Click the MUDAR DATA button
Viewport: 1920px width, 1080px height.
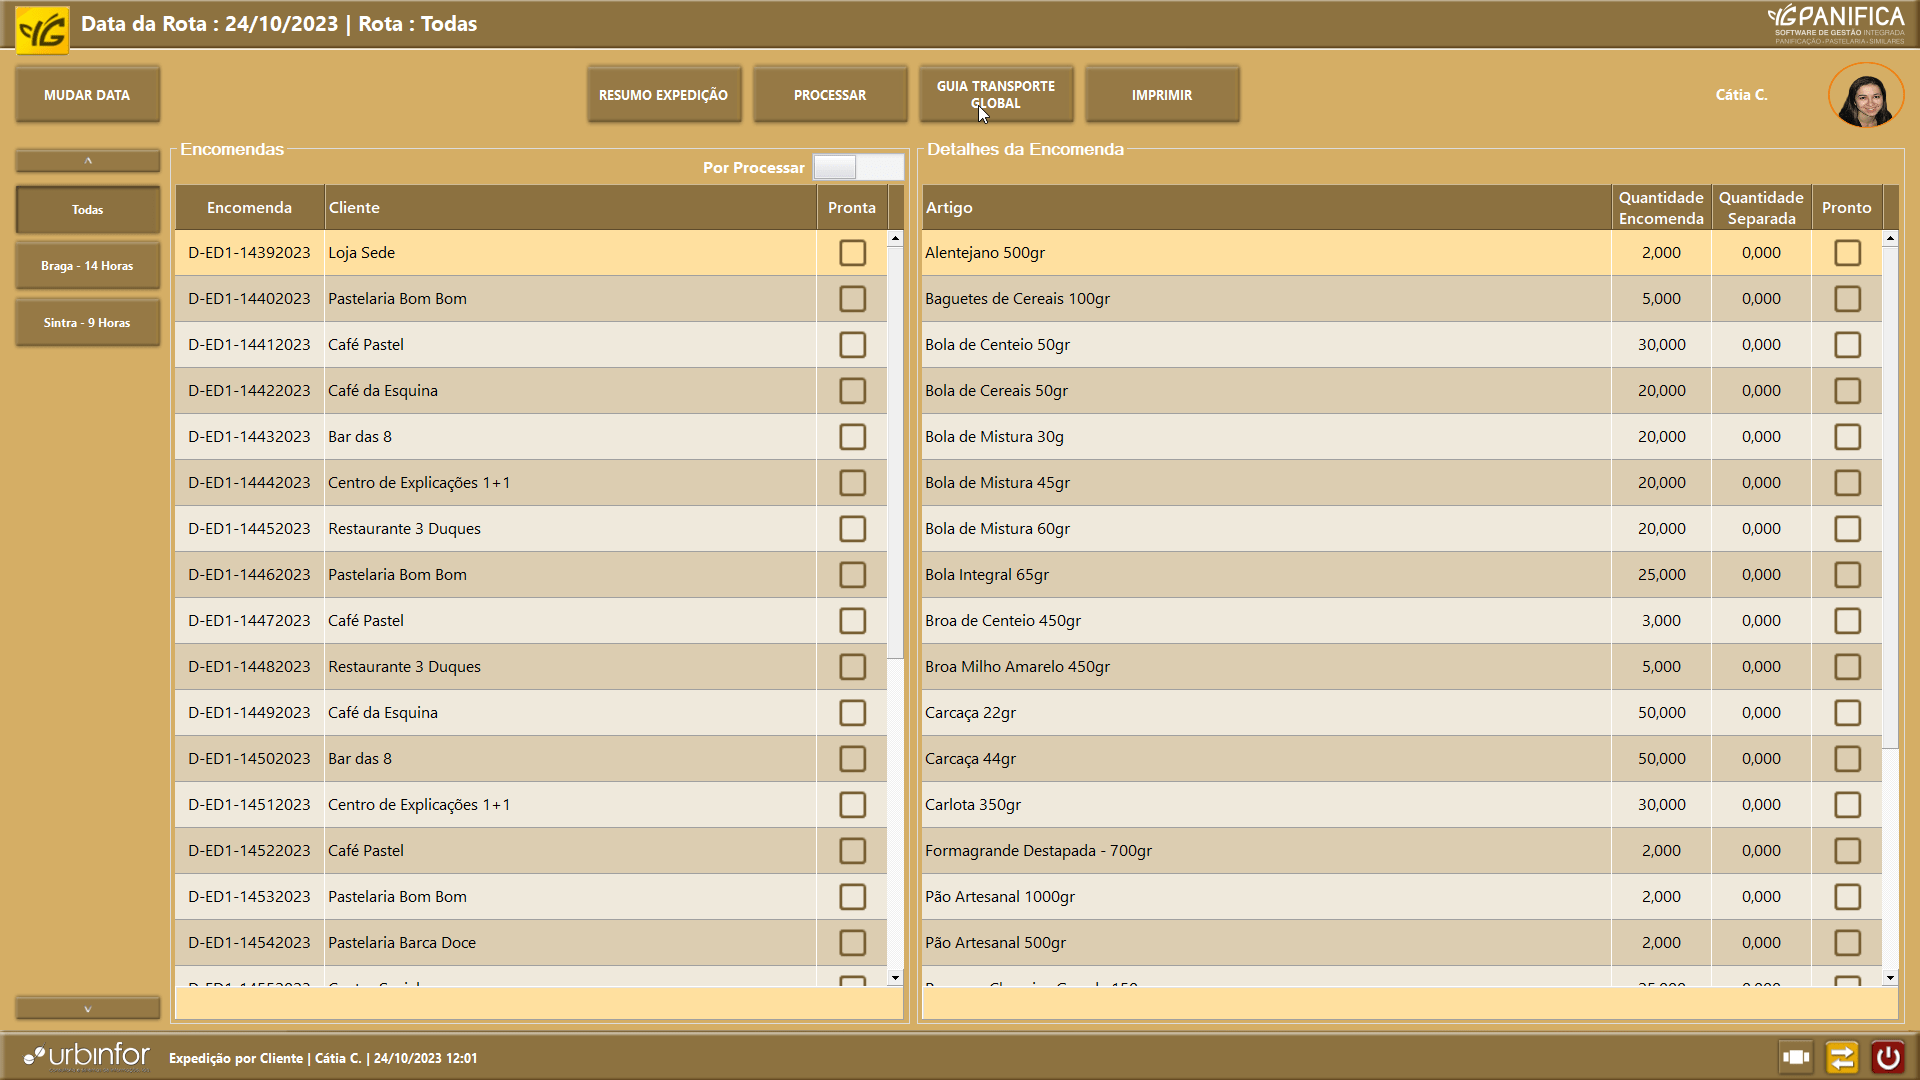(x=87, y=95)
